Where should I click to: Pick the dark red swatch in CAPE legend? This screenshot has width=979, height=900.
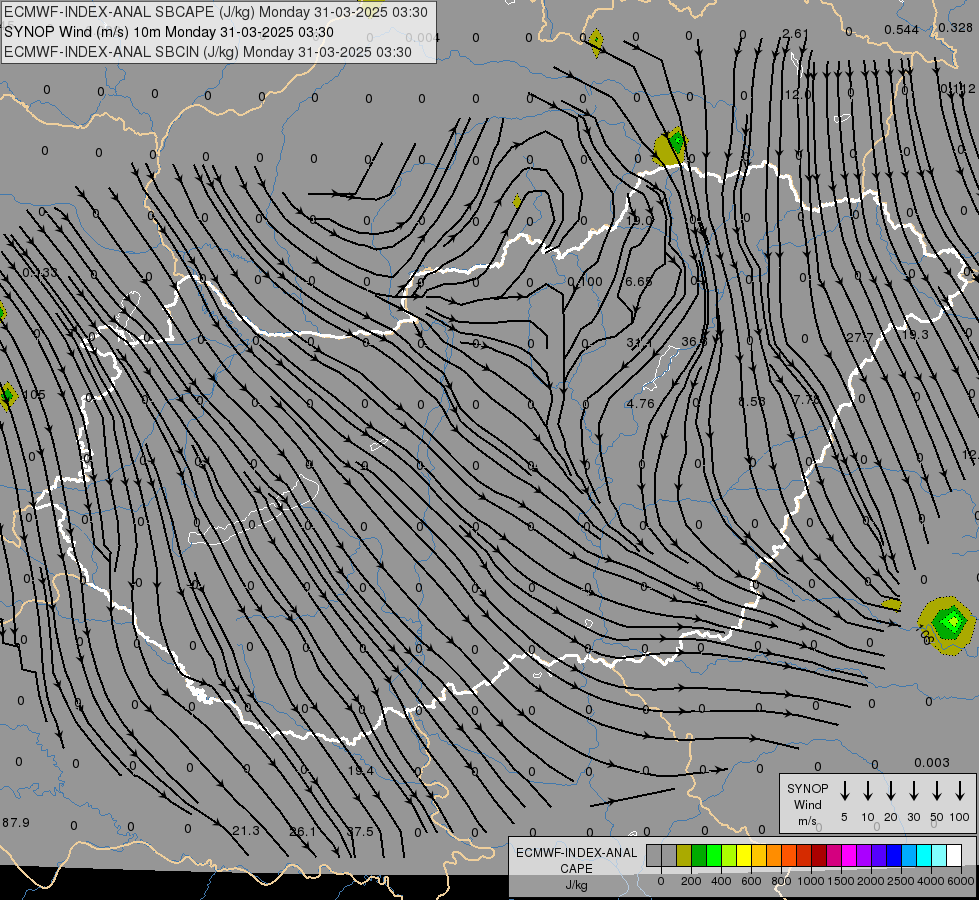[x=819, y=856]
